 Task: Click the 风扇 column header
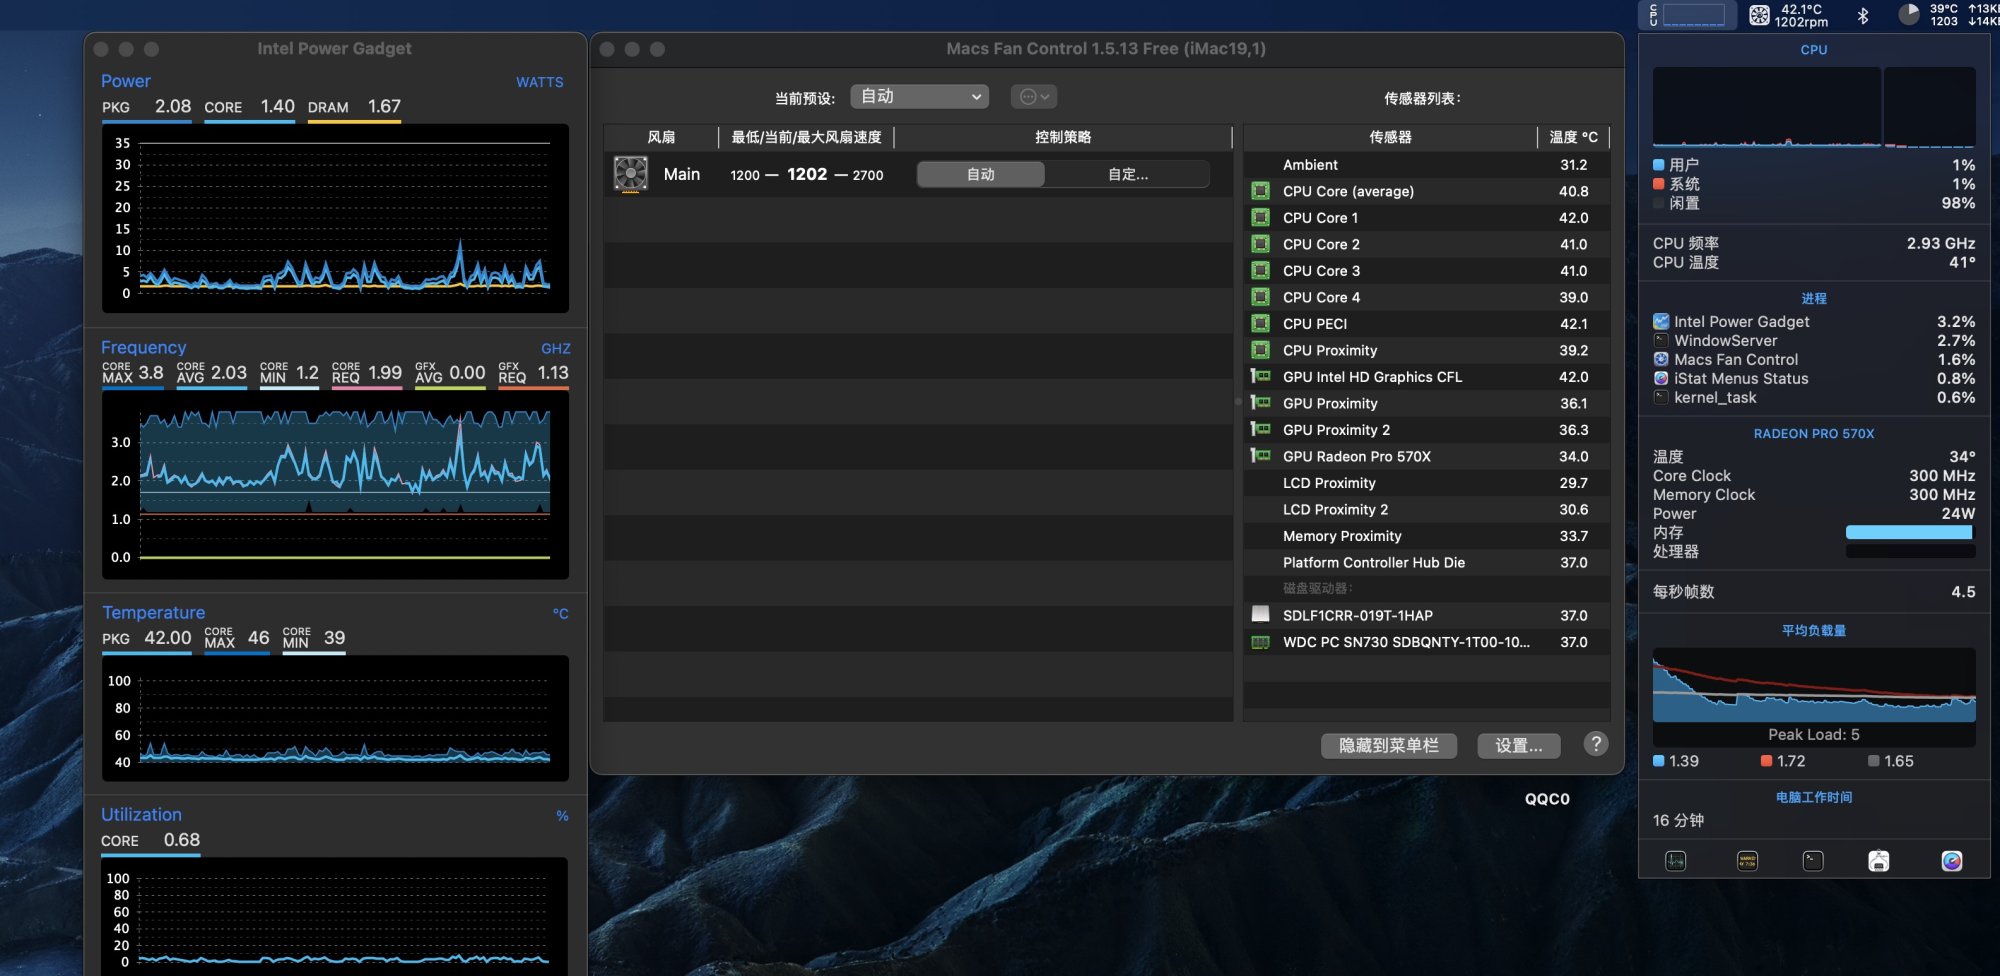[661, 137]
